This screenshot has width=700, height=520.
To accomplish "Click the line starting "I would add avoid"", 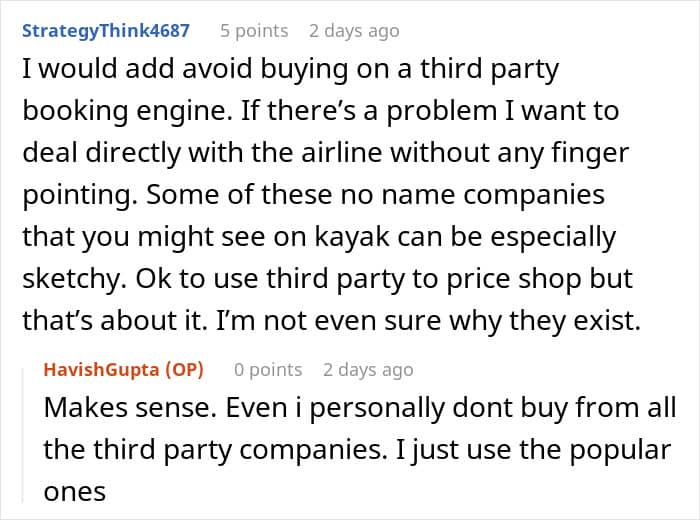I will 290,69.
